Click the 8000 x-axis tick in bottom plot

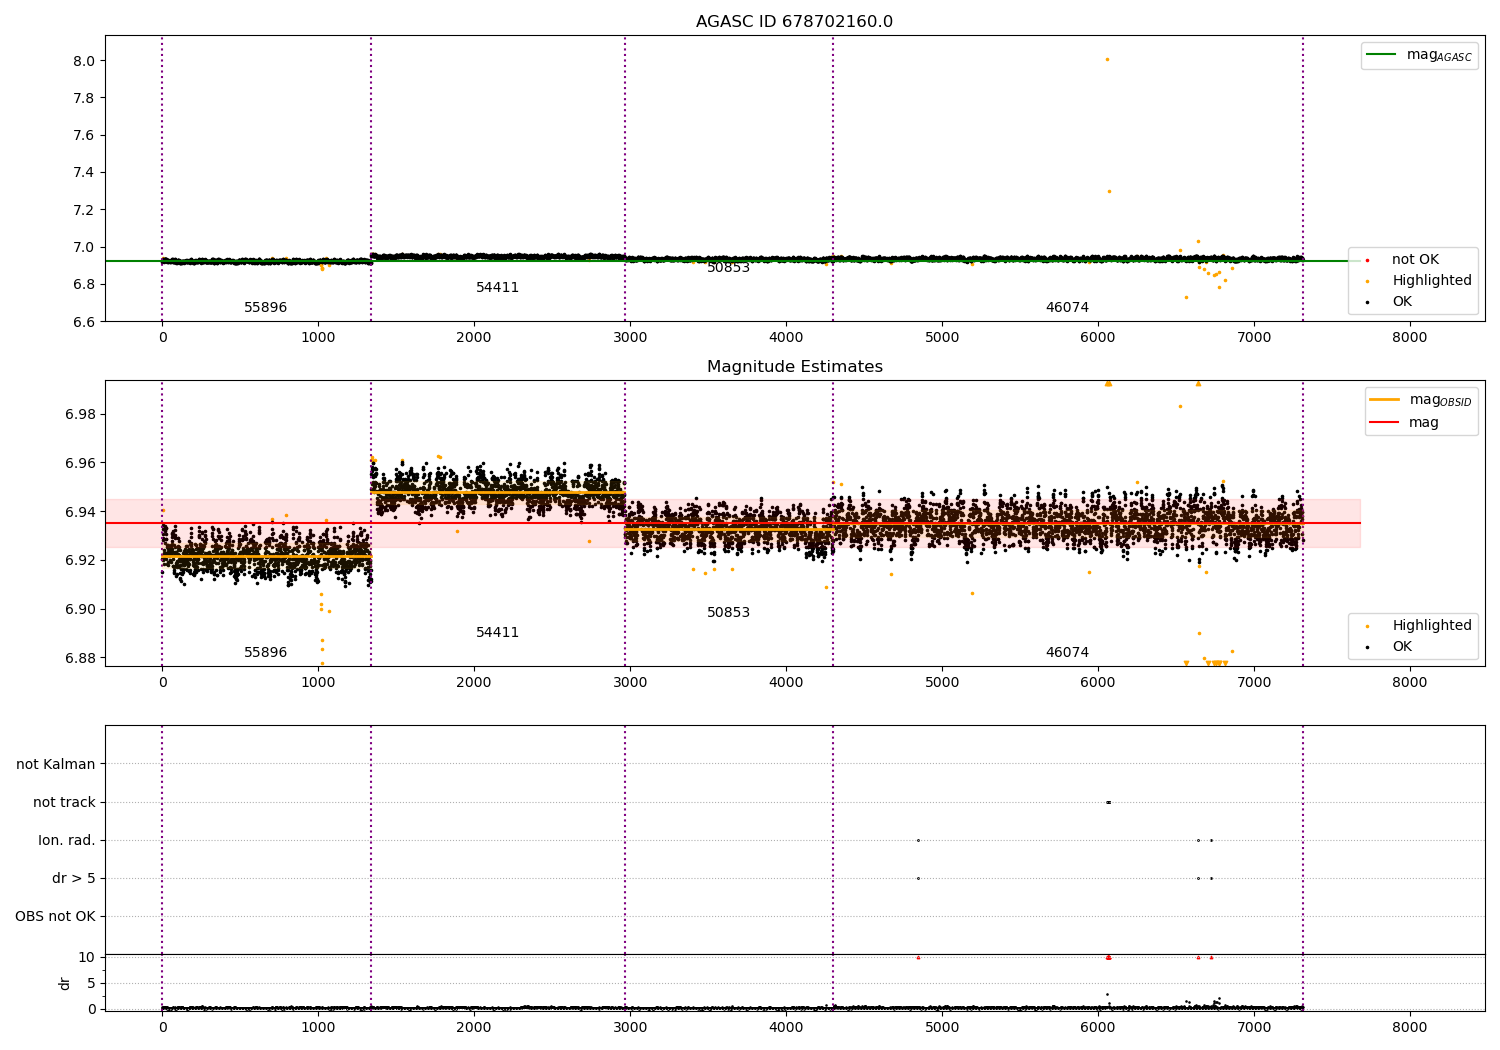point(1410,1027)
